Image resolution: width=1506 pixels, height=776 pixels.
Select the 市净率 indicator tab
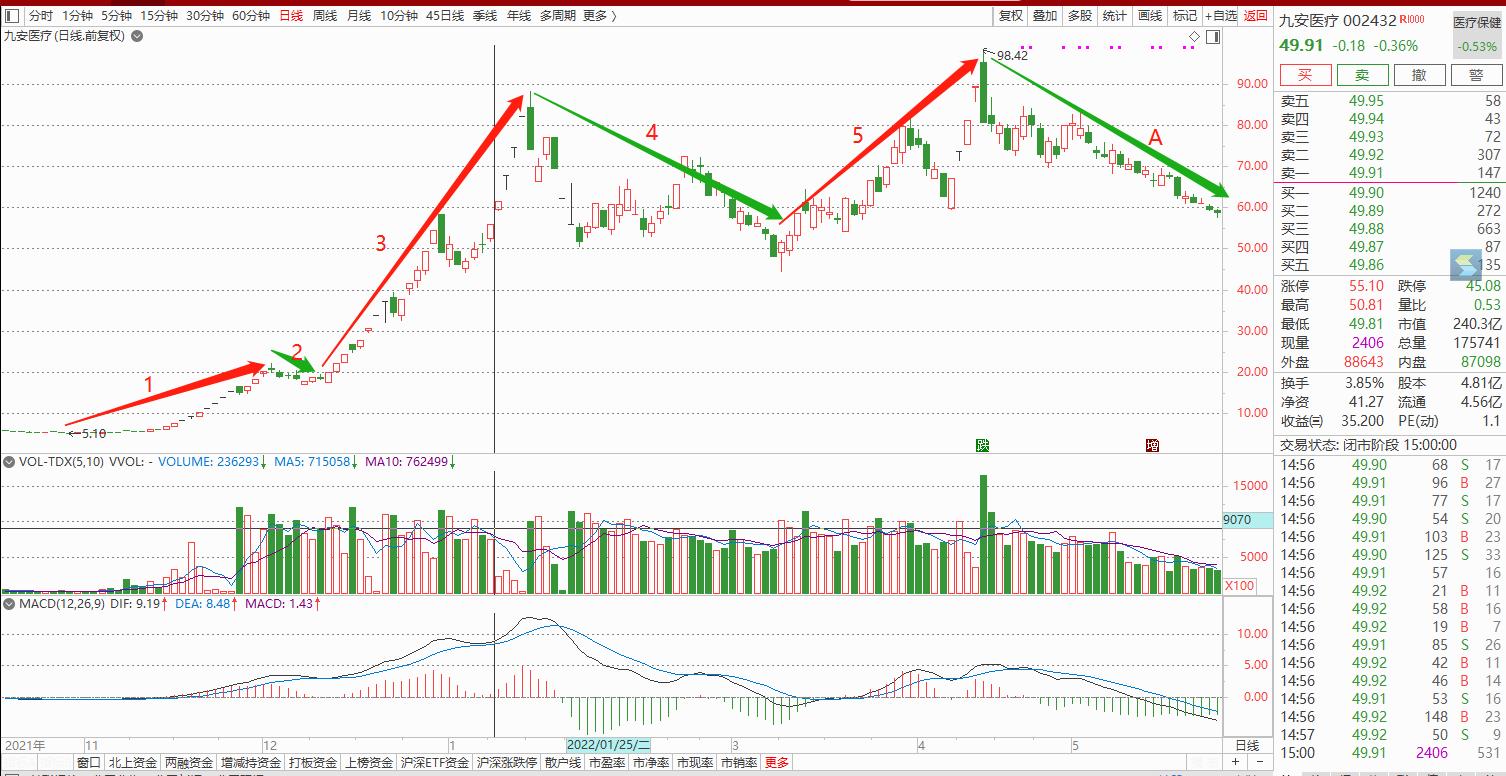click(652, 762)
